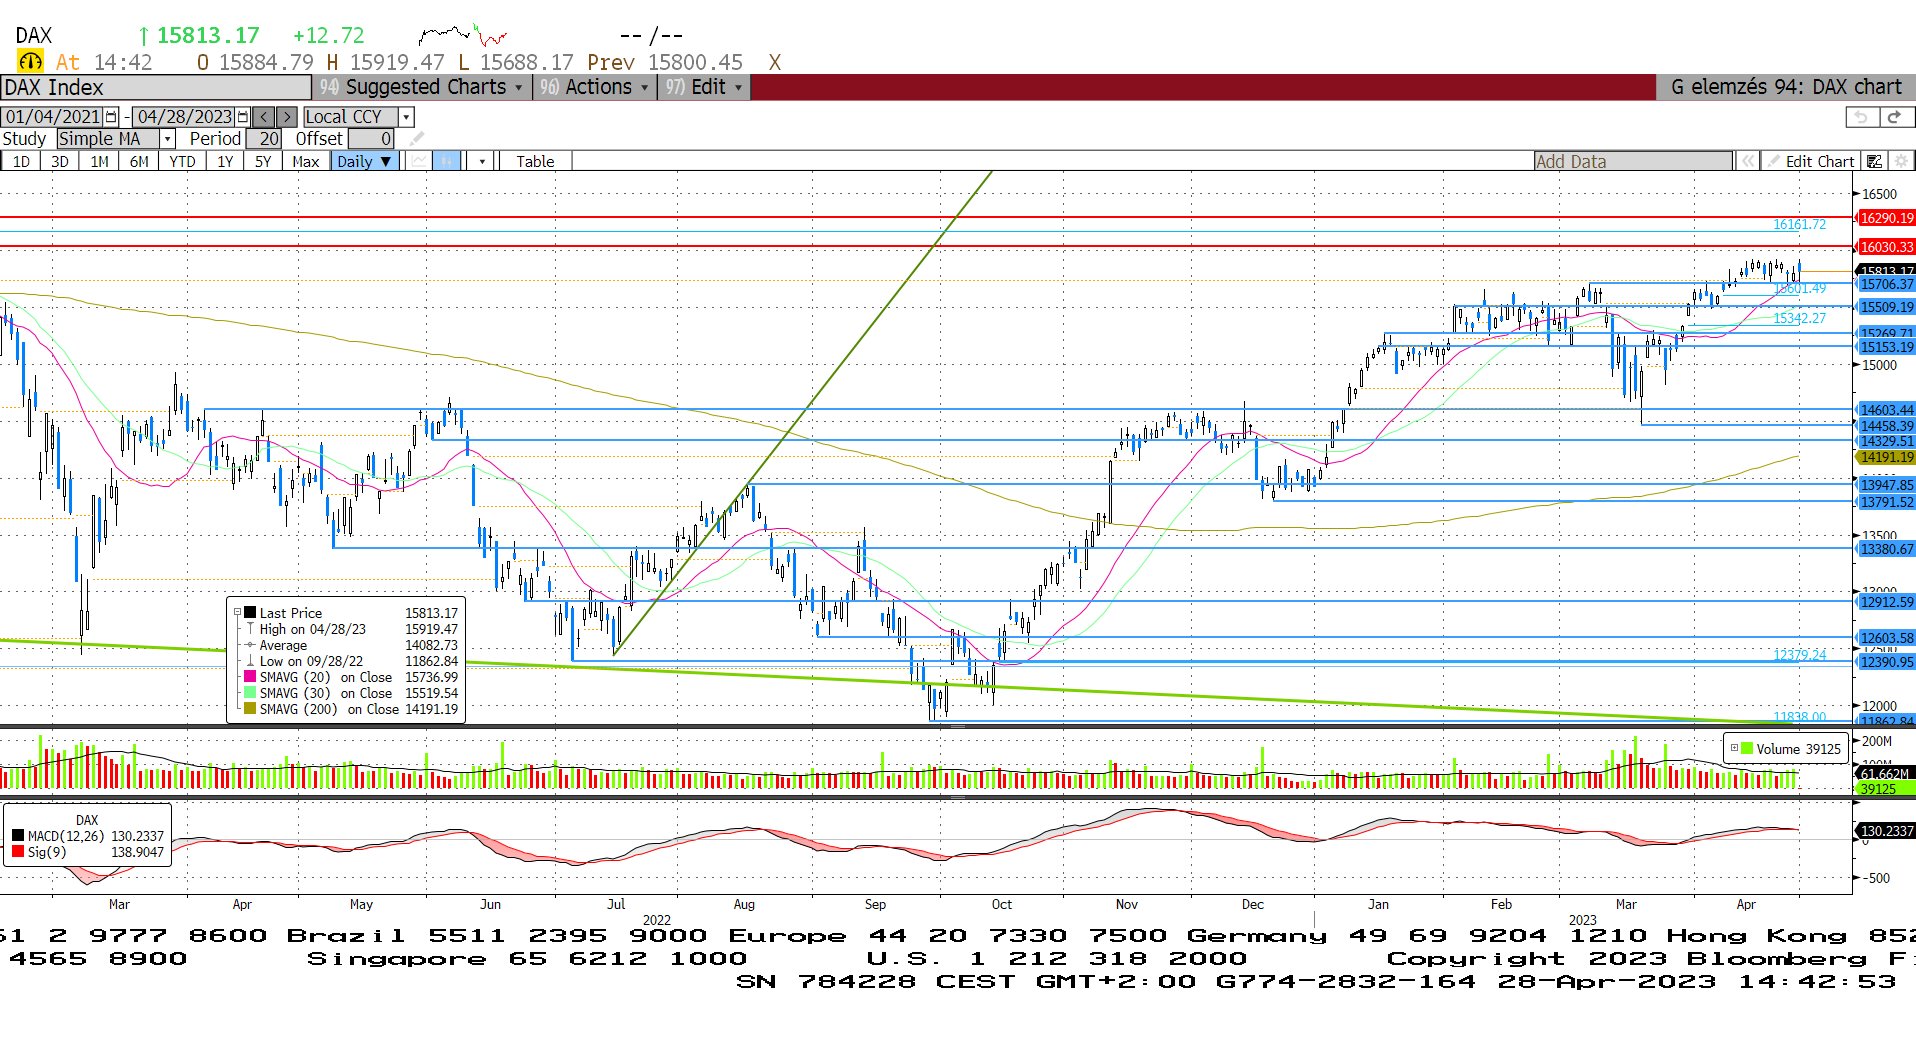This screenshot has width=1916, height=1037.
Task: Collapse the Volume legend box
Action: pyautogui.click(x=1734, y=748)
